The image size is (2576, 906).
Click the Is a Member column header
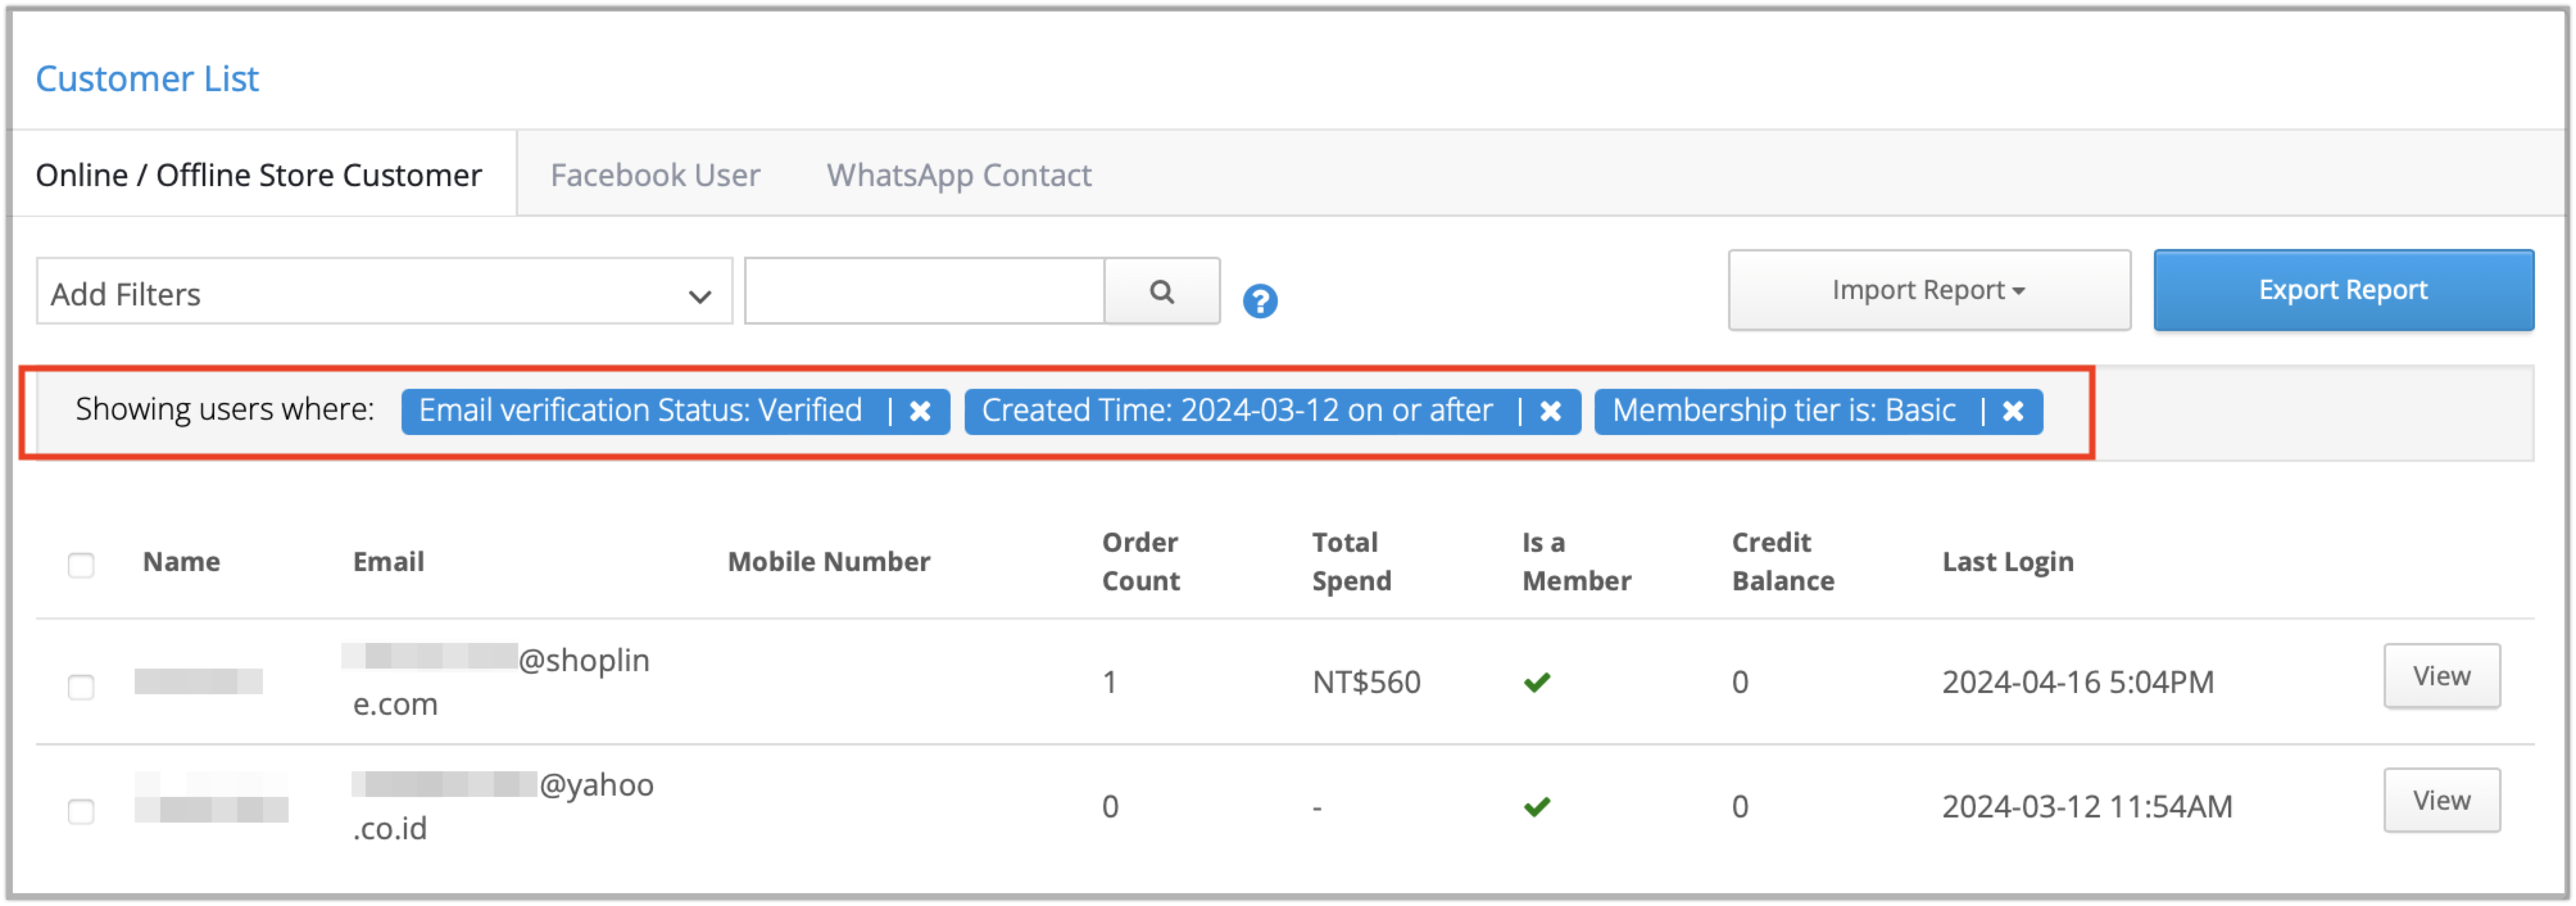(1576, 562)
